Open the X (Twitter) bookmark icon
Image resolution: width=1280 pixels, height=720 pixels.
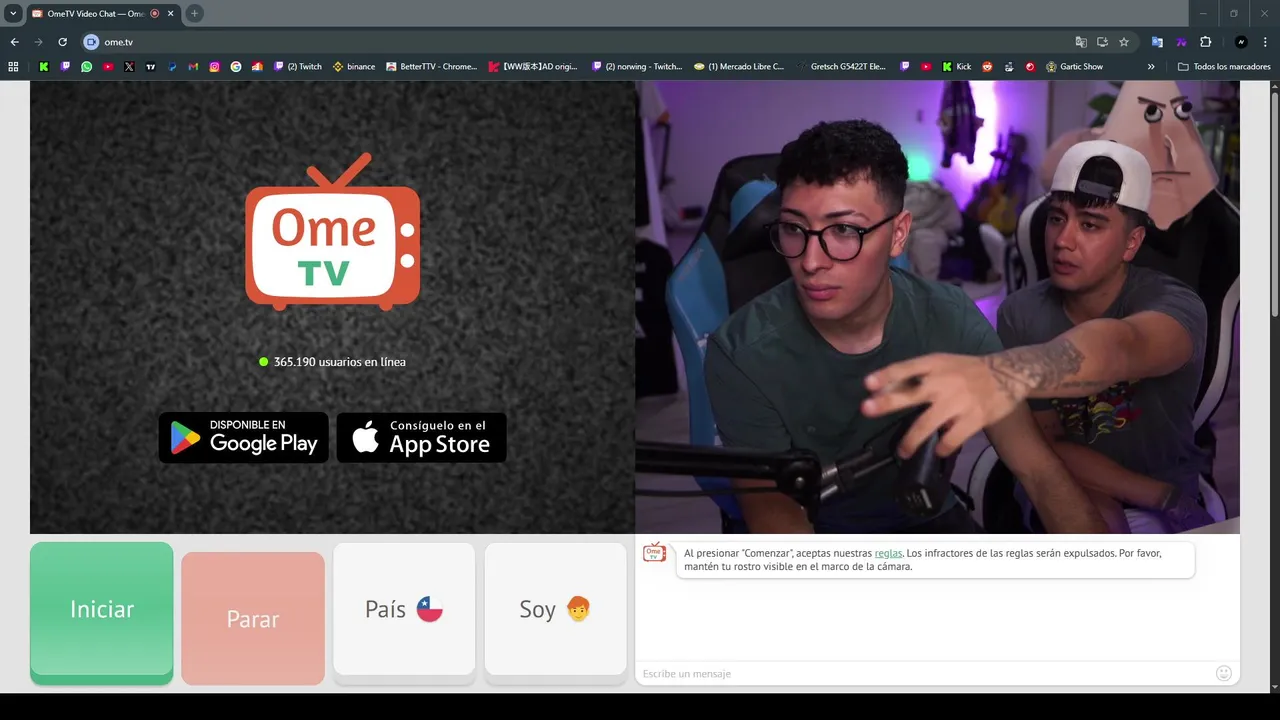(129, 66)
